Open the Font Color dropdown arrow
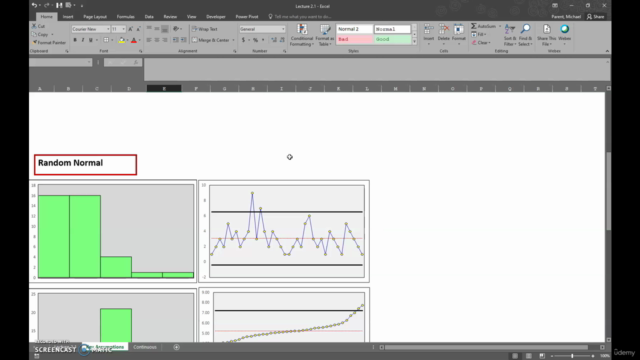Screen dimensions: 640x360 pyautogui.click(x=140, y=40)
